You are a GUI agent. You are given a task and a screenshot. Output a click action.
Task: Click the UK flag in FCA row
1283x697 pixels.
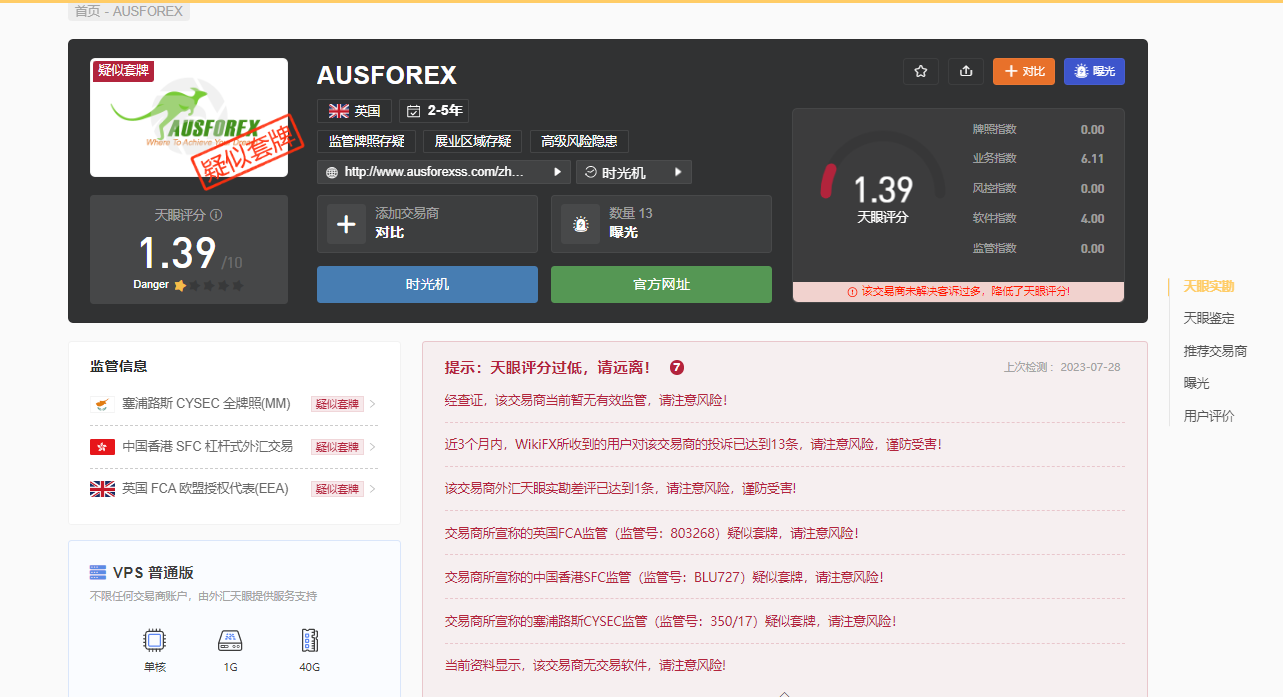click(x=102, y=488)
